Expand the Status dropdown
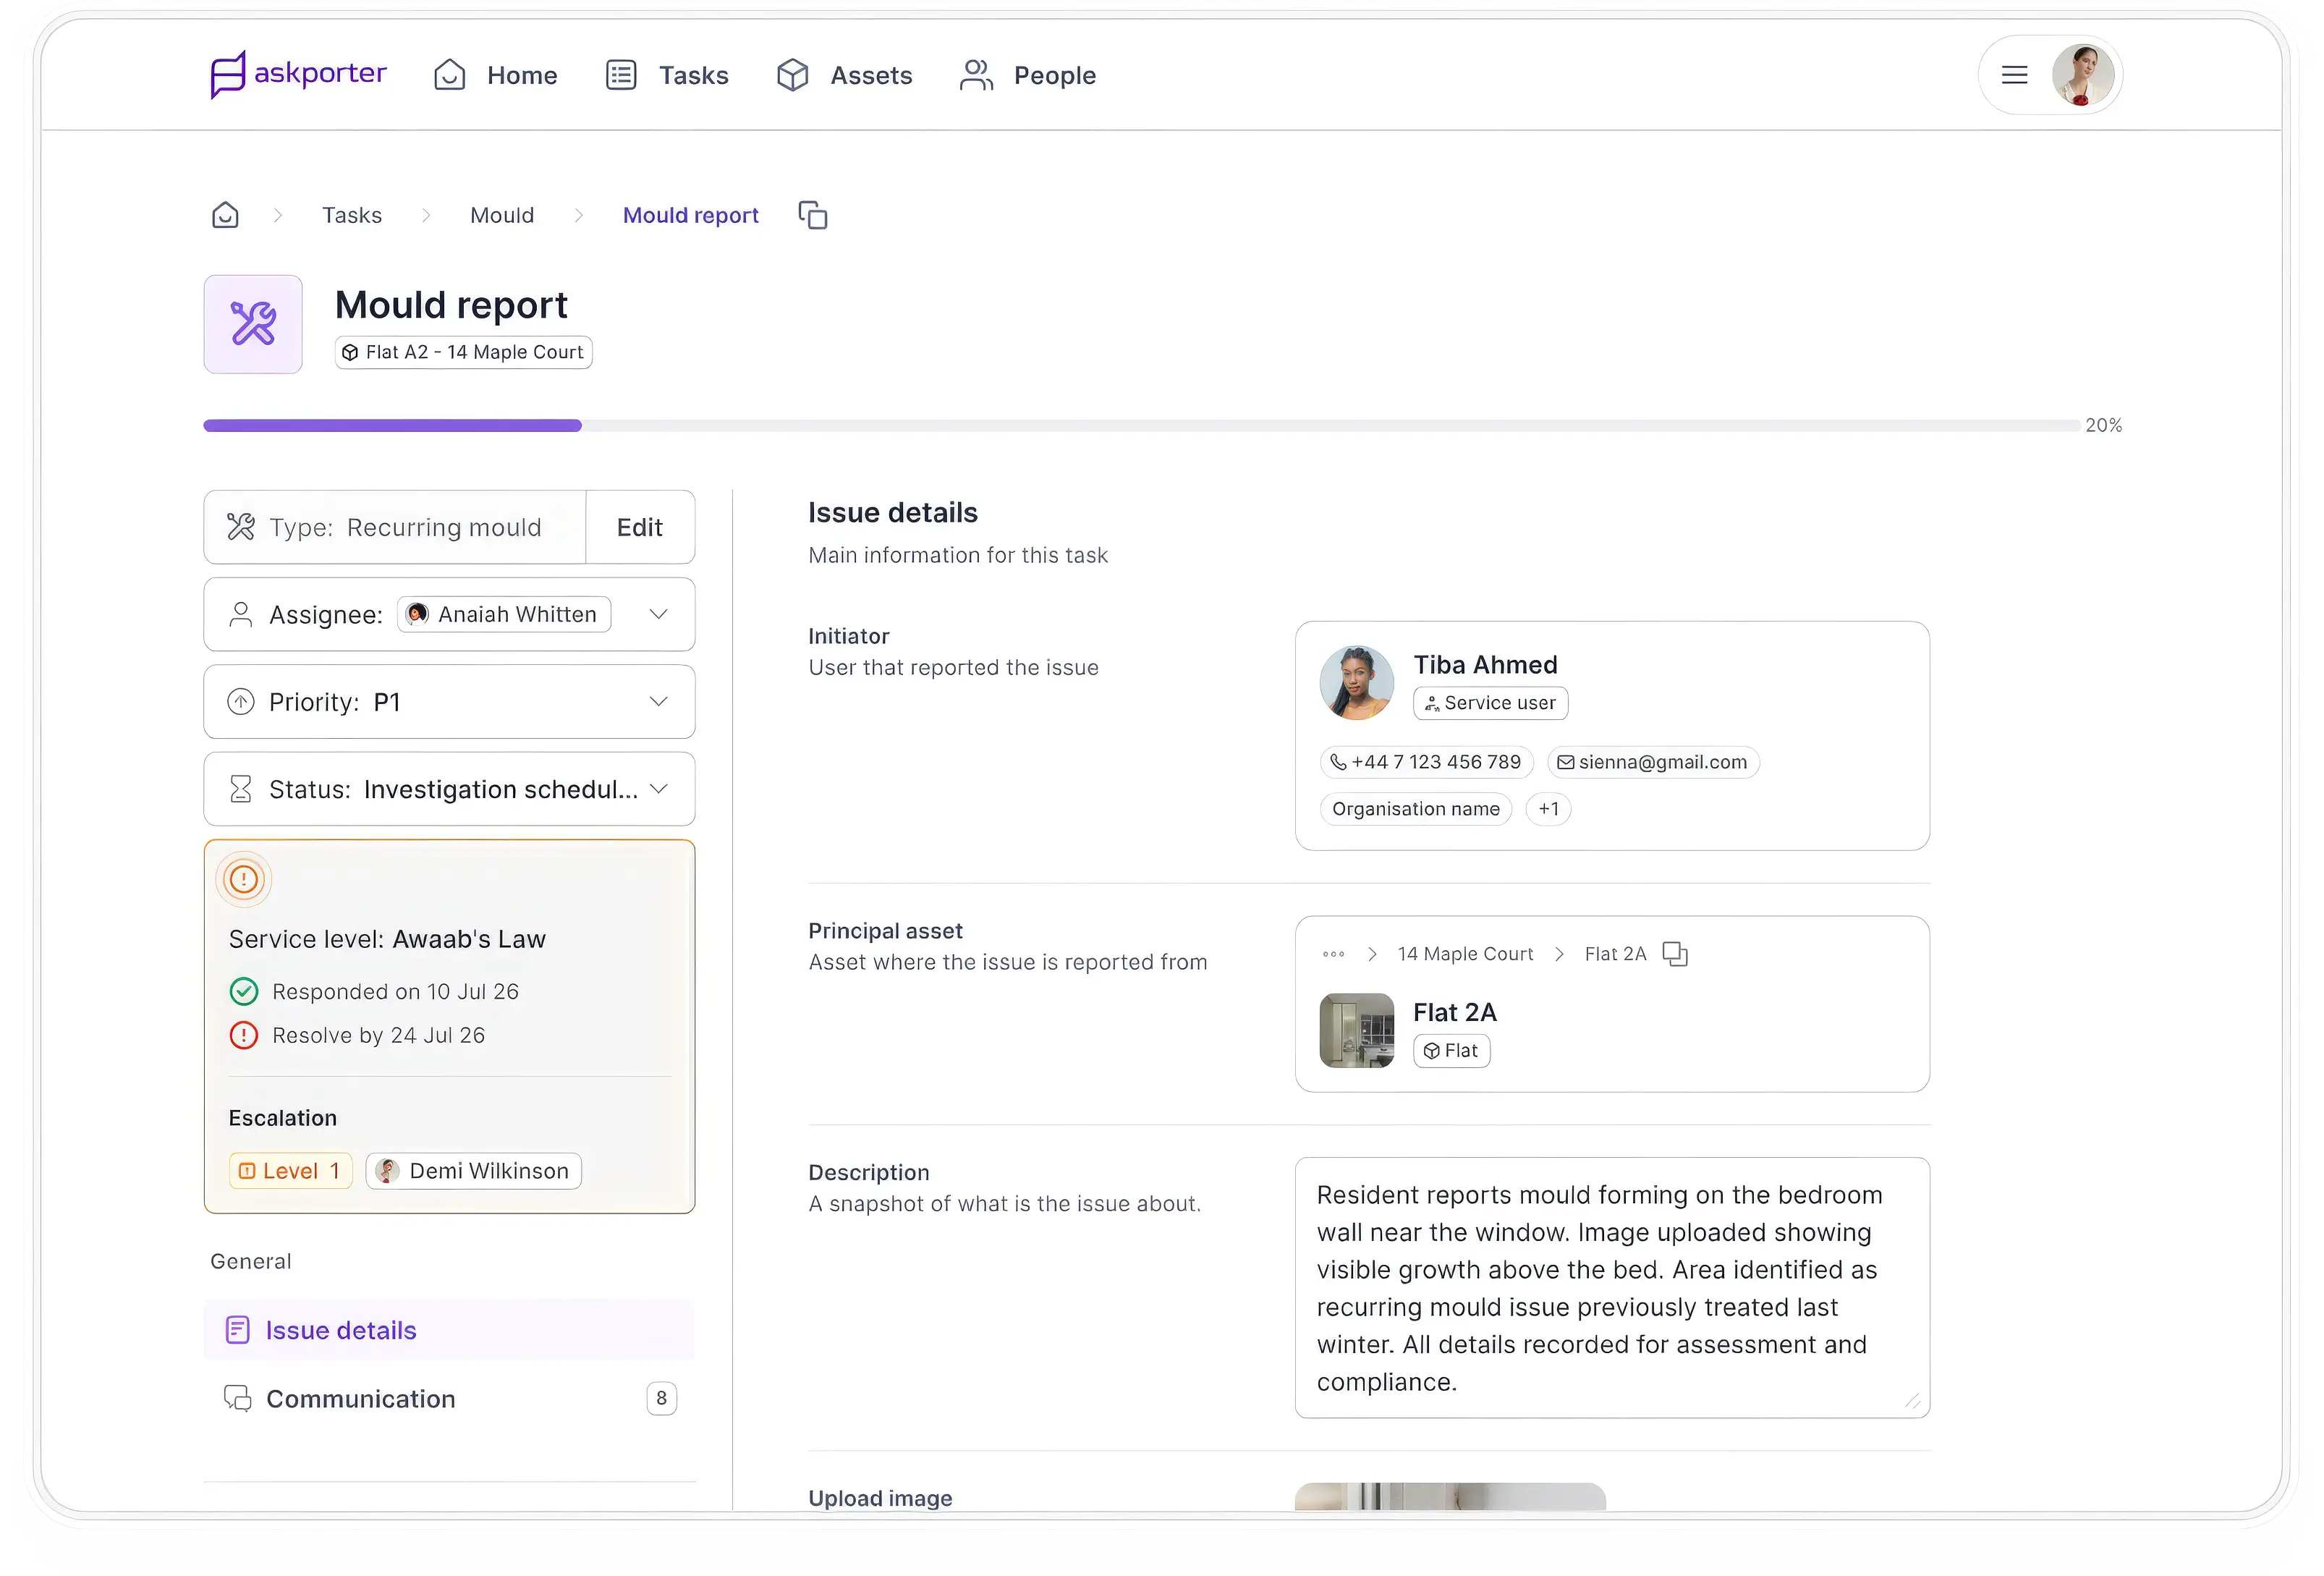This screenshot has width=2324, height=1576. coord(658,788)
